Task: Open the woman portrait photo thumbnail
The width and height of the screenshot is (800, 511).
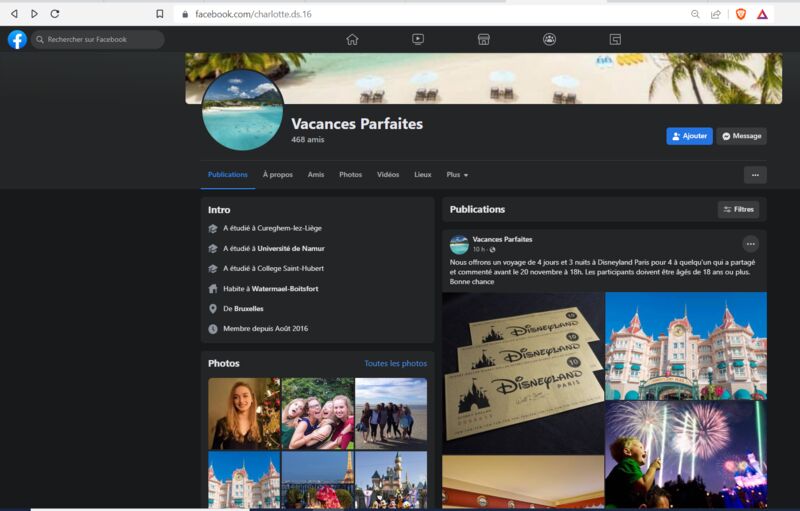Action: 244,414
